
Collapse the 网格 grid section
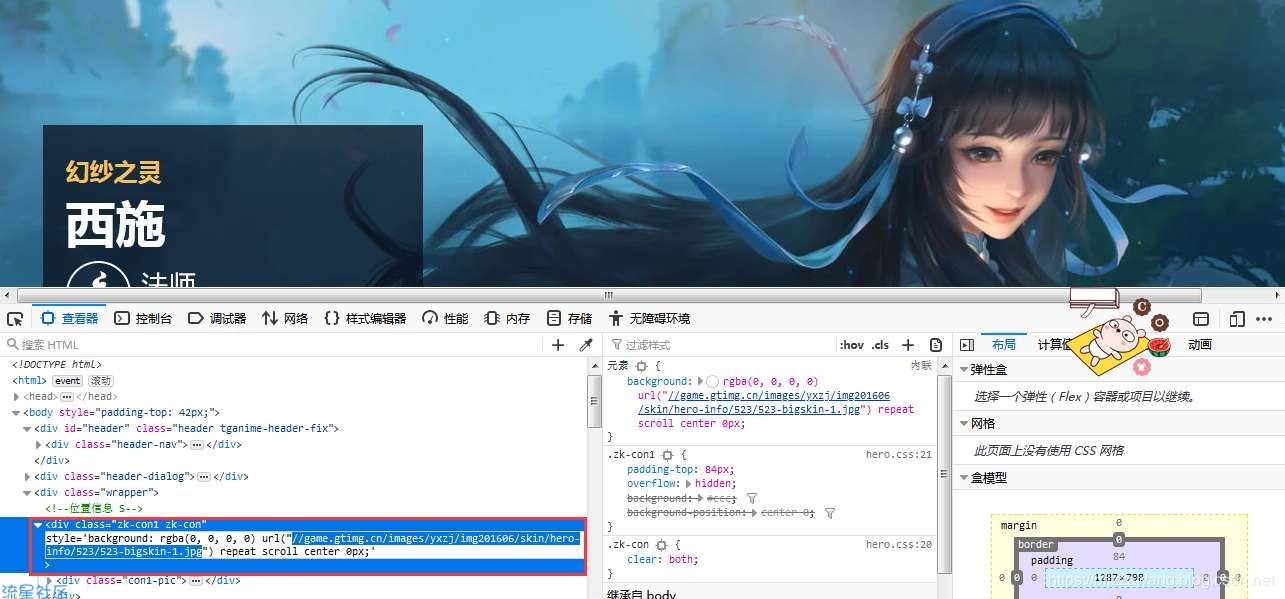(964, 423)
